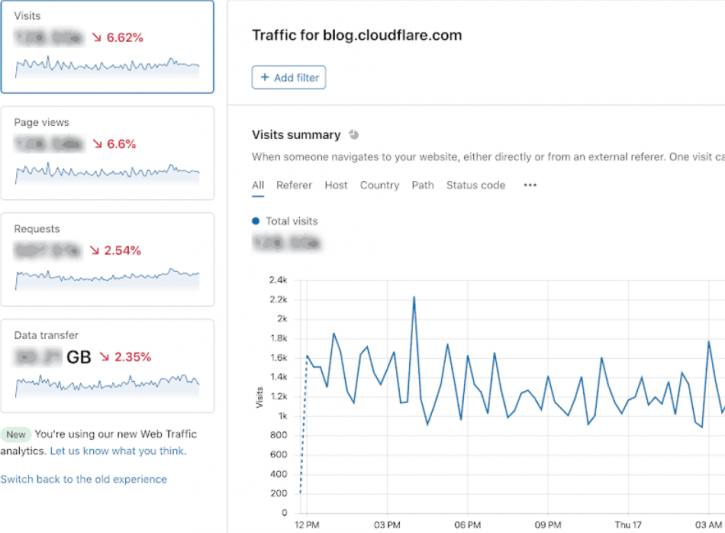The height and width of the screenshot is (533, 725).
Task: Click the Data transfer 2.35% decrease indicator
Action: tap(125, 356)
